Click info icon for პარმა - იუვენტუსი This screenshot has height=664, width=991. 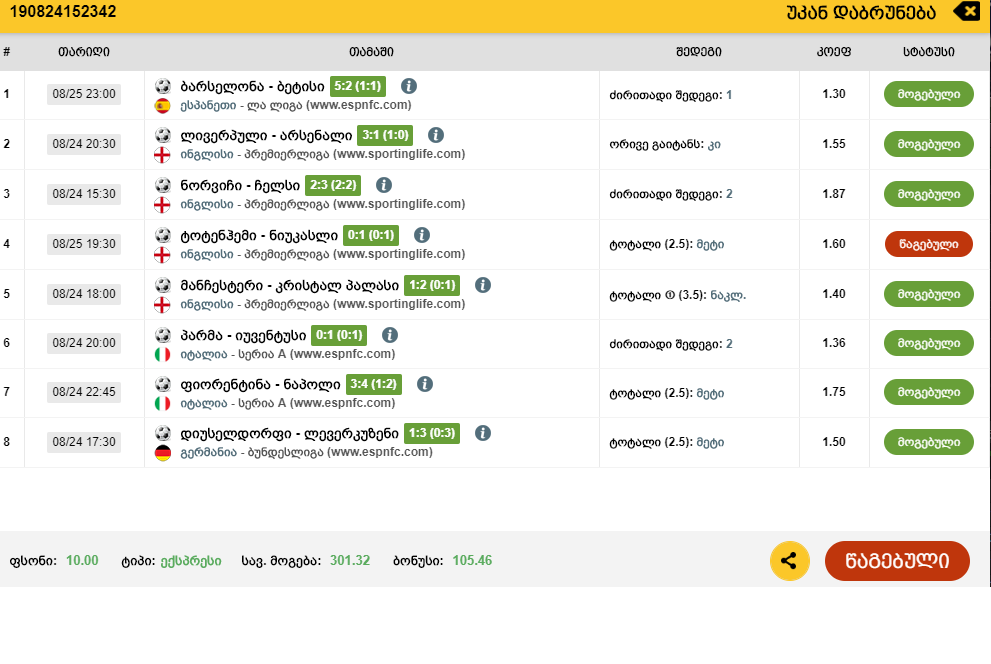(390, 335)
